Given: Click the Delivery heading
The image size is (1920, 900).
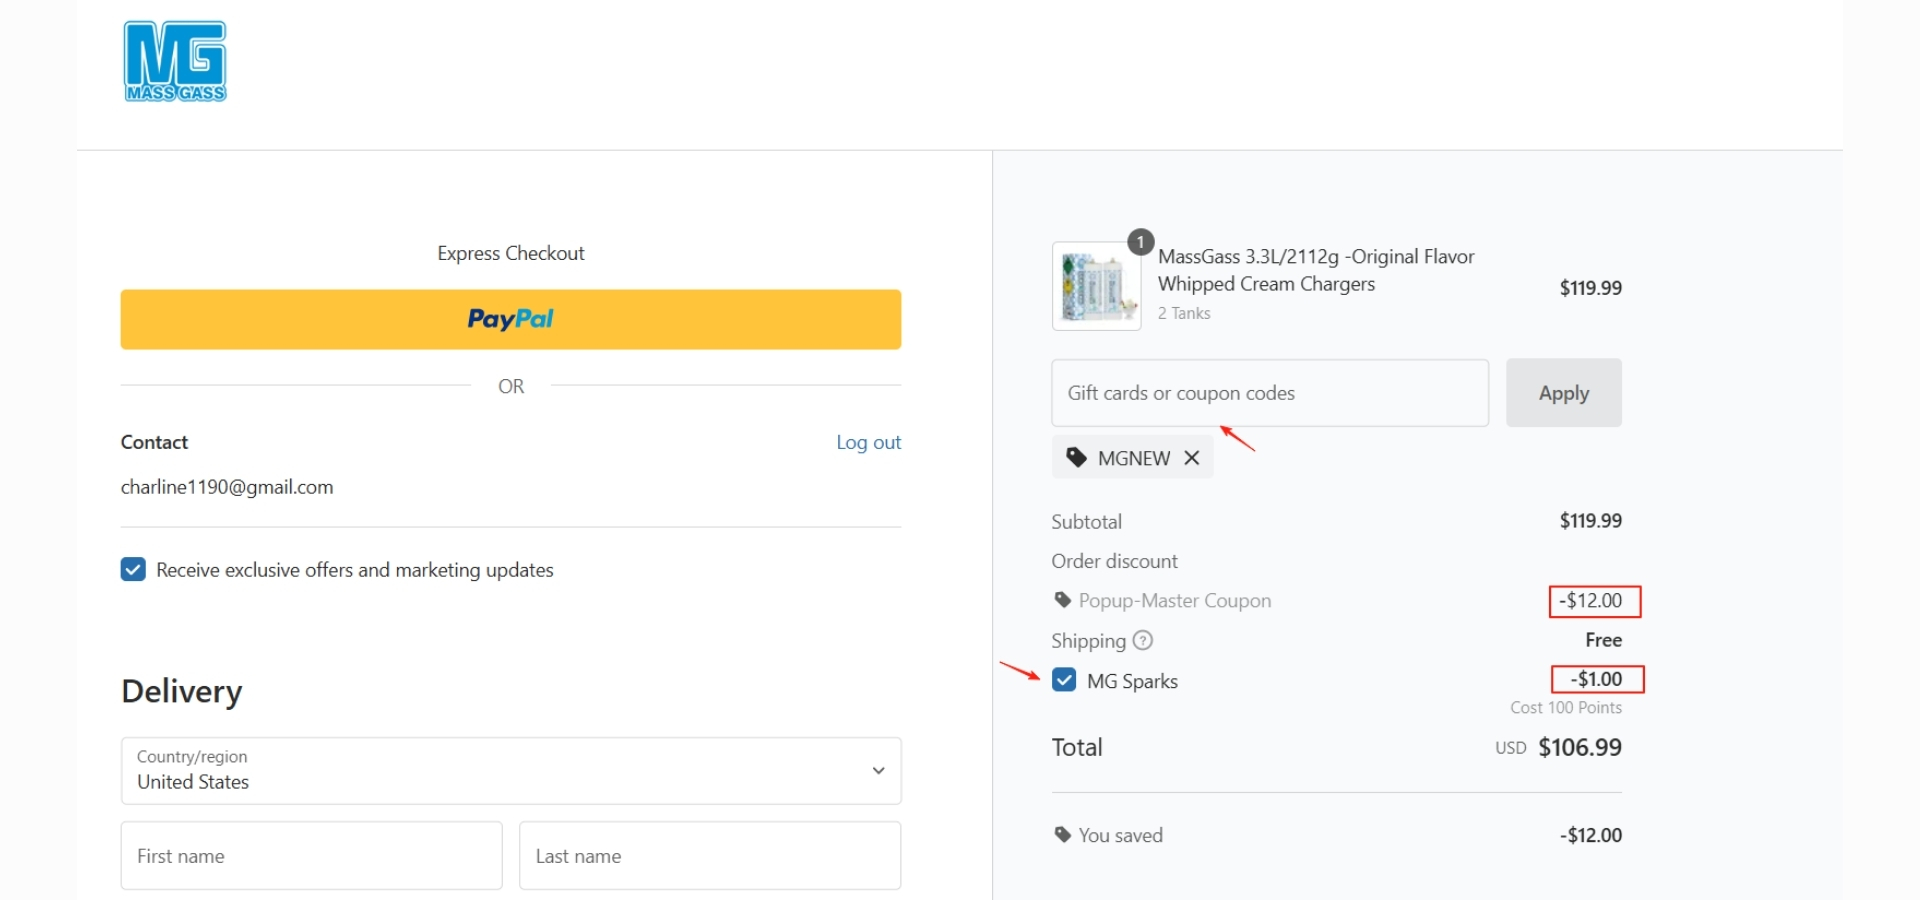Looking at the screenshot, I should tap(182, 692).
